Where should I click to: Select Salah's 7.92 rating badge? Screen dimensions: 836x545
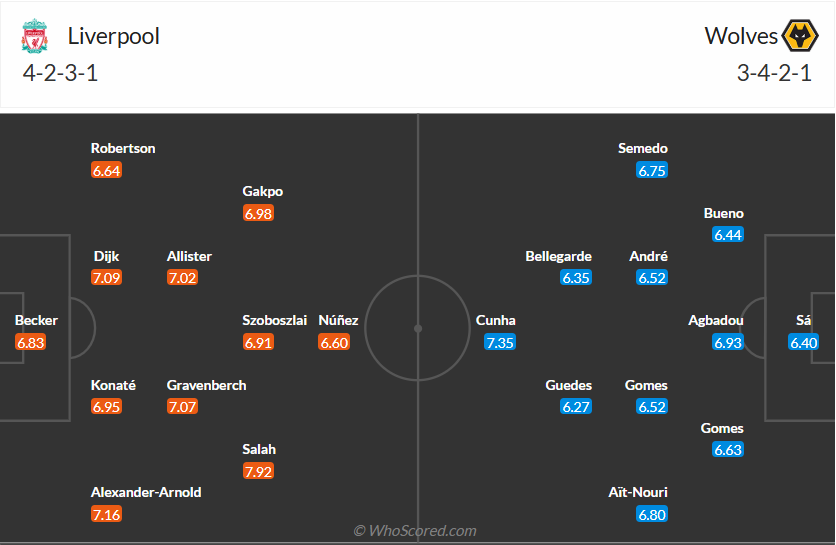[x=258, y=471]
